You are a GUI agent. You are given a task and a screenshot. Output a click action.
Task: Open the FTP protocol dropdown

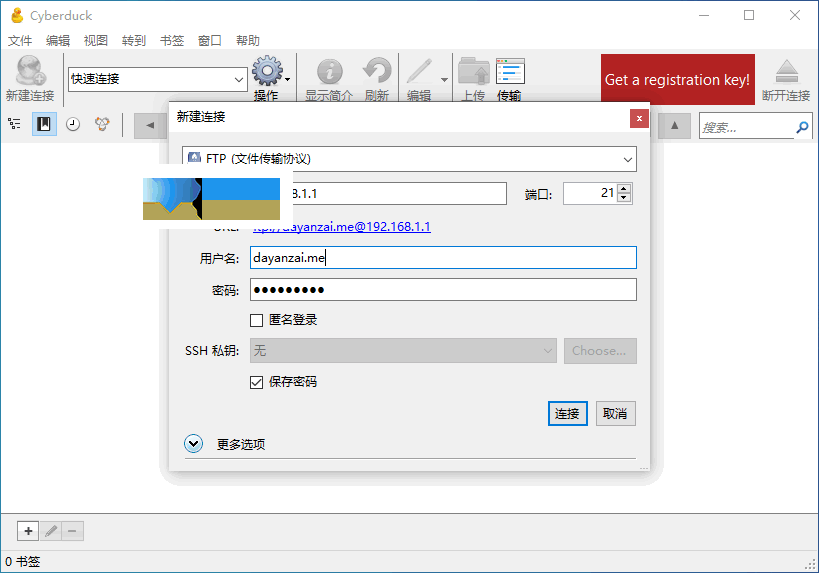410,159
